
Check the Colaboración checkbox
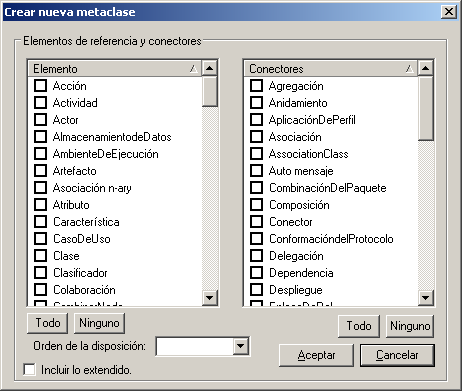coord(40,290)
